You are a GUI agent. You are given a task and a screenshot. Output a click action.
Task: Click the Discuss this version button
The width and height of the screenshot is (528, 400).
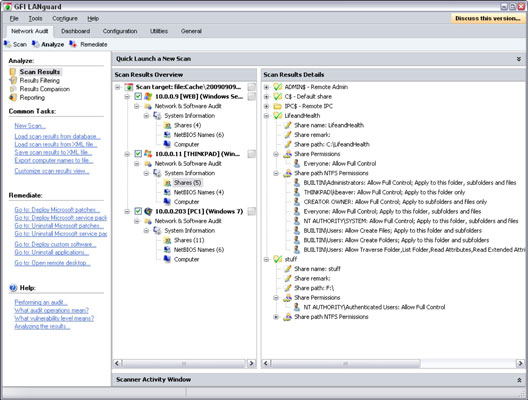pos(488,19)
